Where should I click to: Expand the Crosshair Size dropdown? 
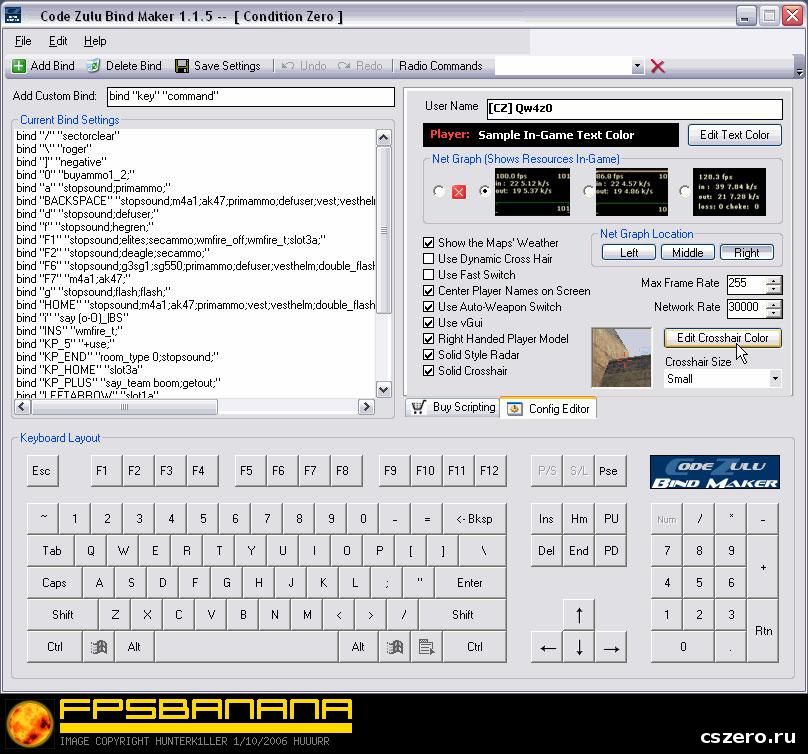coord(774,379)
